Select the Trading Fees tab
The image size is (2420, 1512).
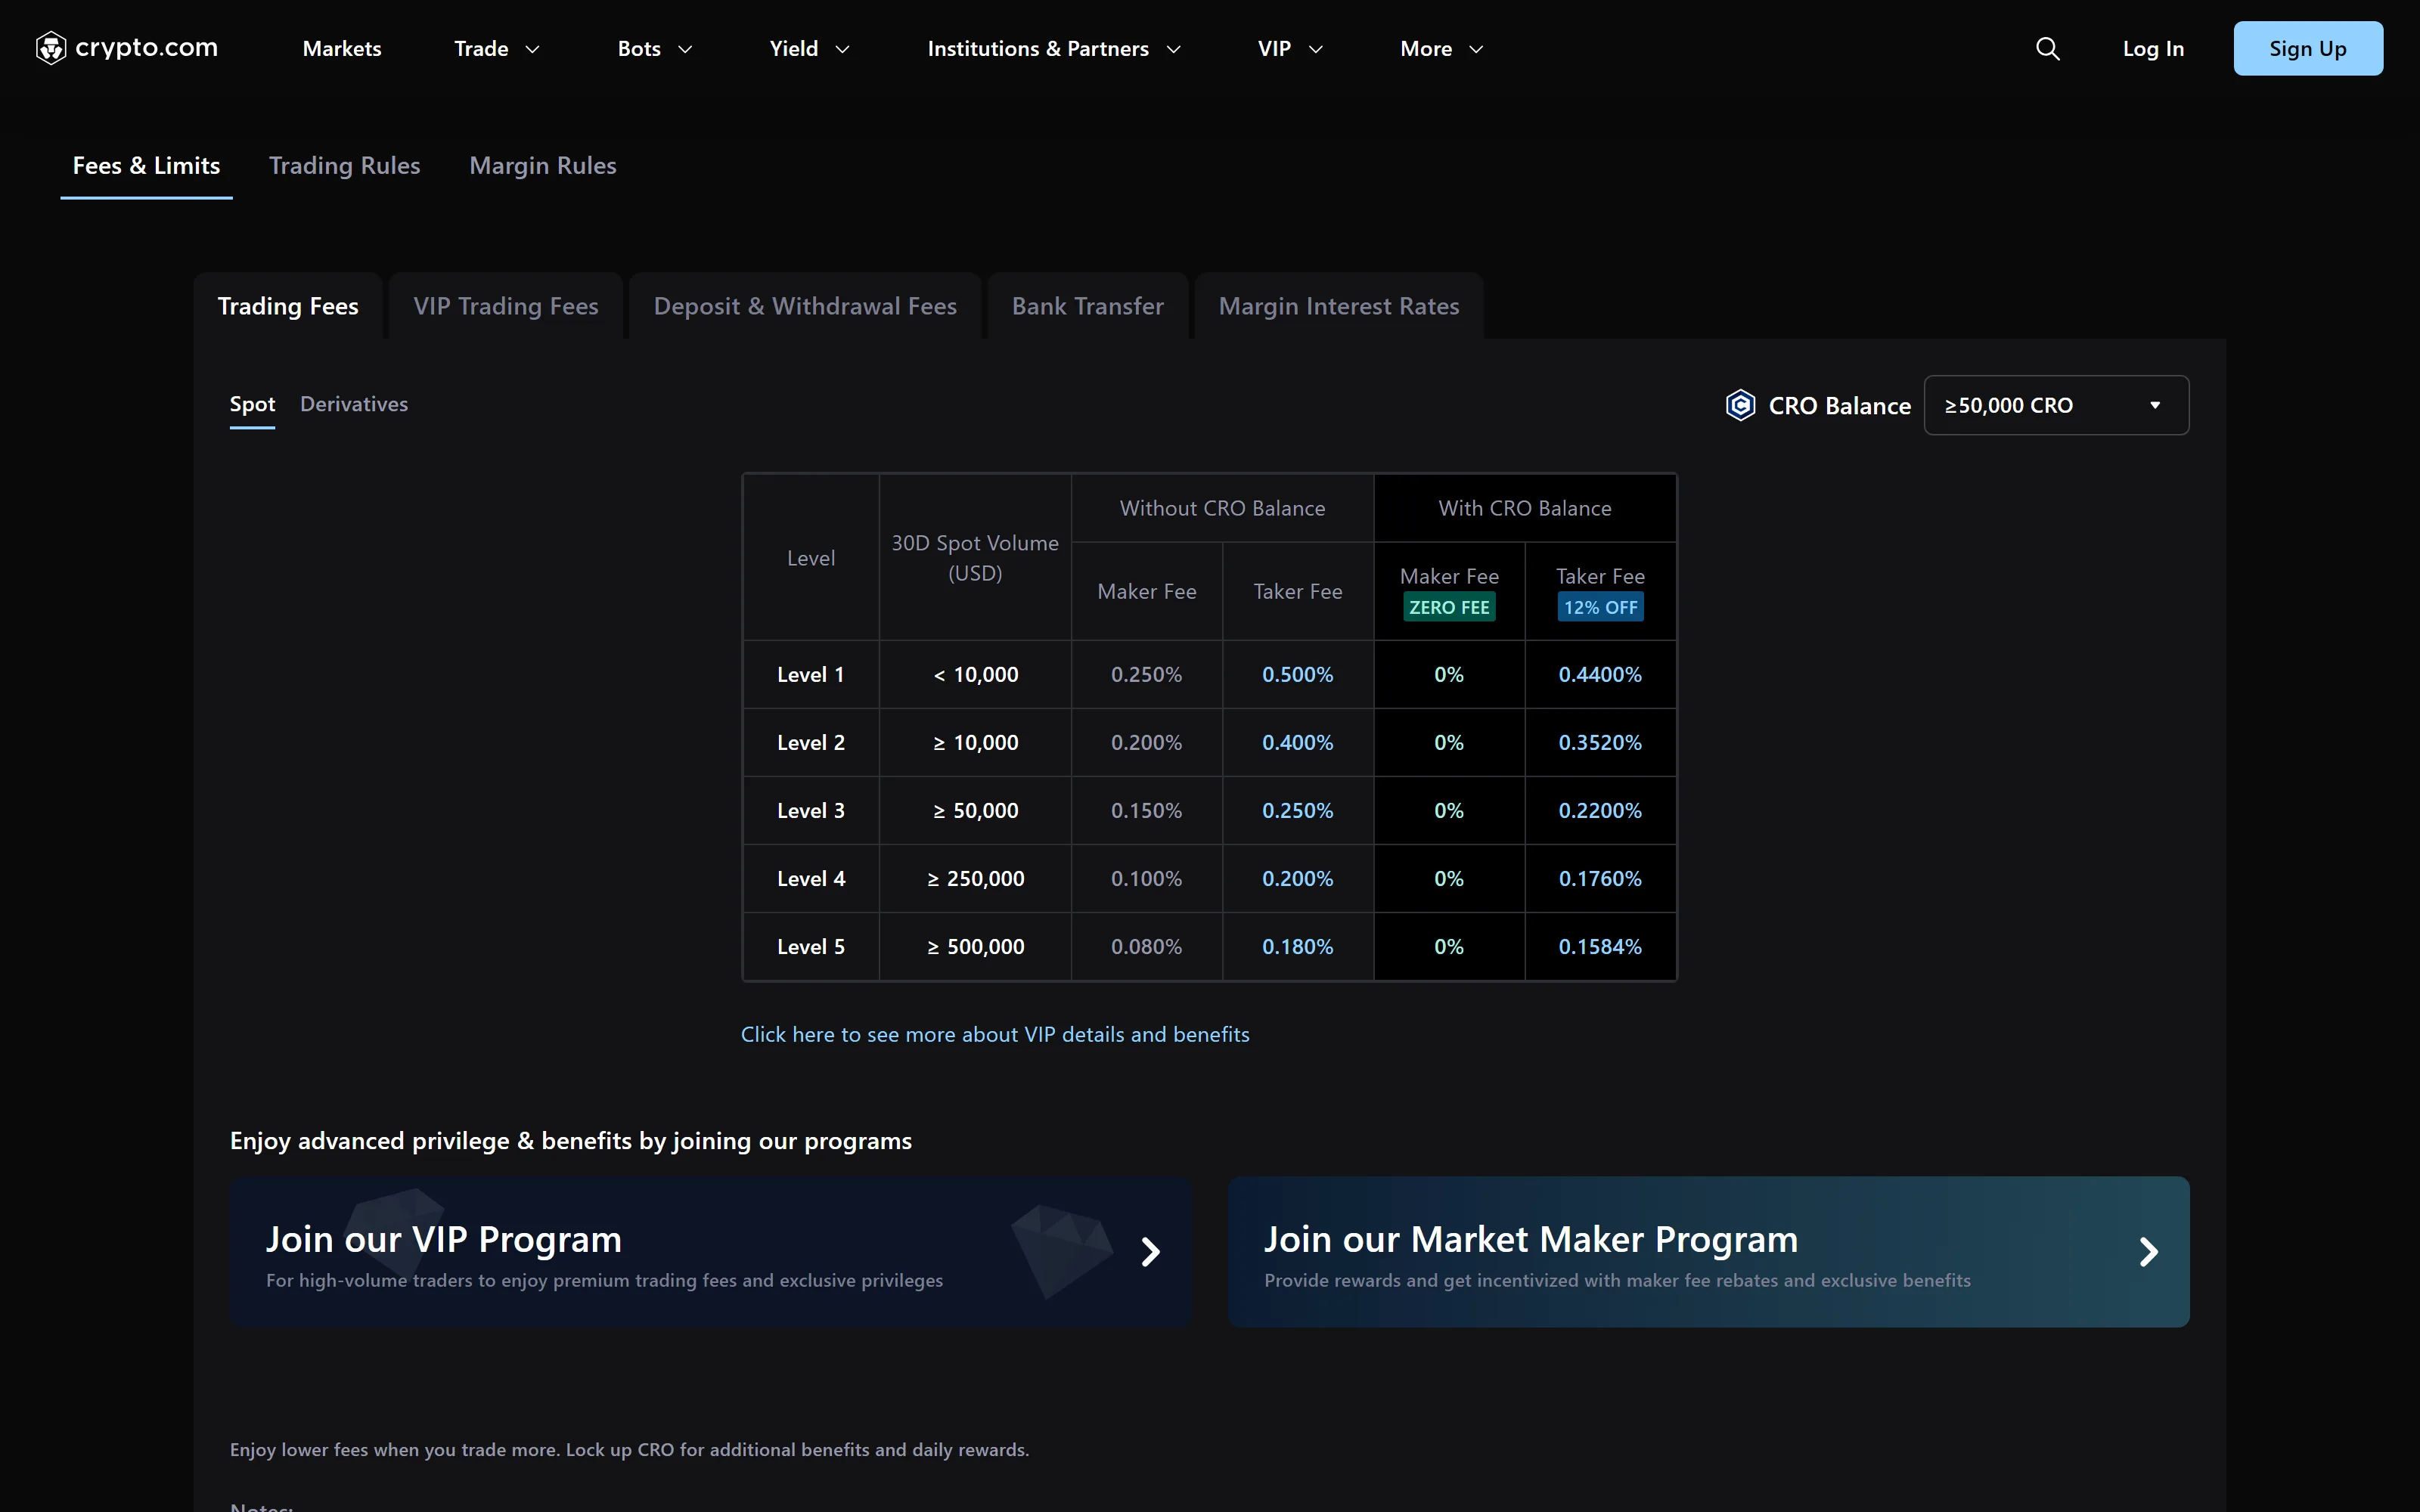tap(288, 306)
